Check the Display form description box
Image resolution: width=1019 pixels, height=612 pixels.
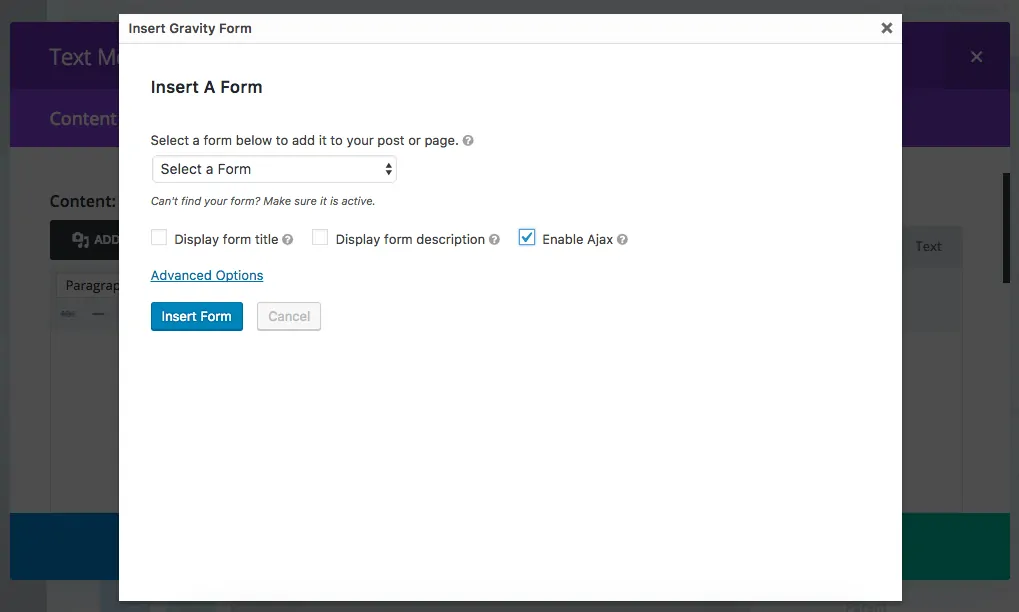(320, 238)
